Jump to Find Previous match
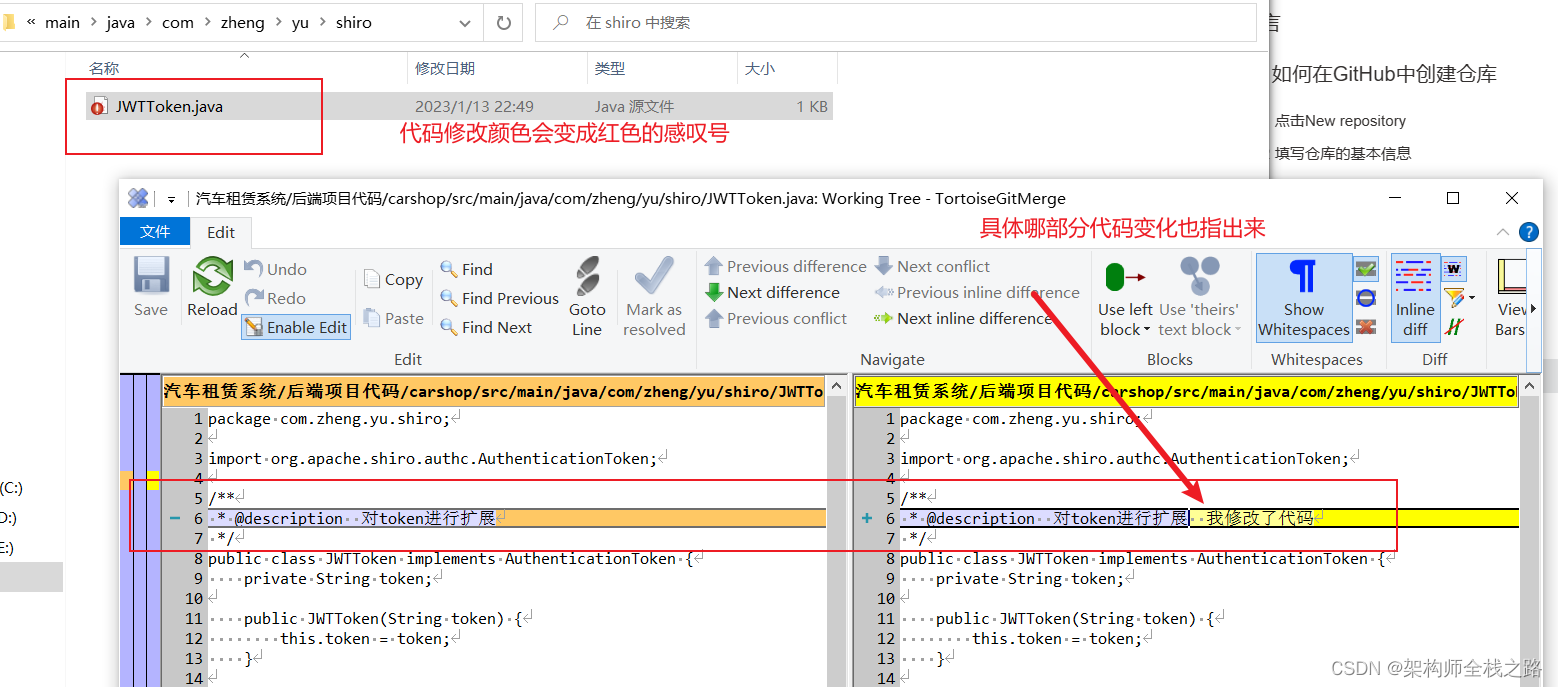Image resolution: width=1558 pixels, height=687 pixels. click(500, 298)
